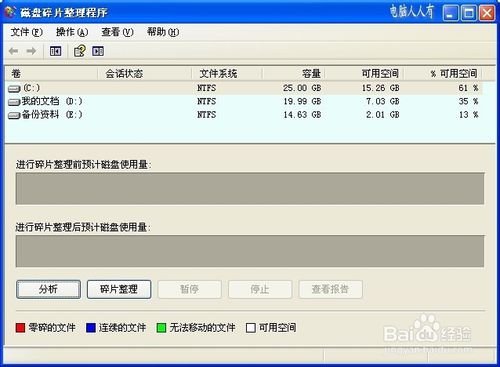Click the 2.01 GB free space cell
The image size is (500, 367).
(383, 115)
